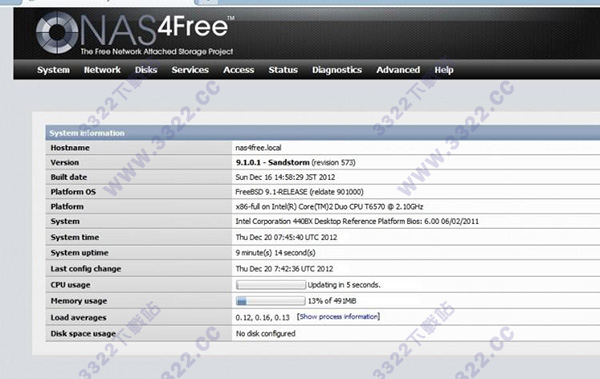The height and width of the screenshot is (379, 600).
Task: Click the system time Thu Dec 20 07:45:40
Action: coord(286,237)
